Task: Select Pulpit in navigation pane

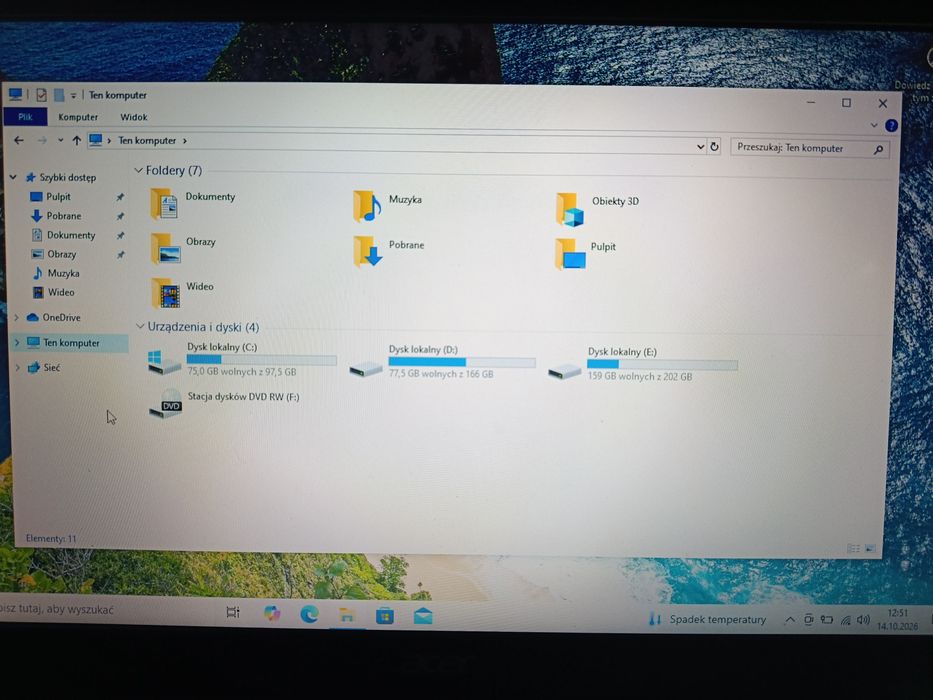Action: (58, 196)
